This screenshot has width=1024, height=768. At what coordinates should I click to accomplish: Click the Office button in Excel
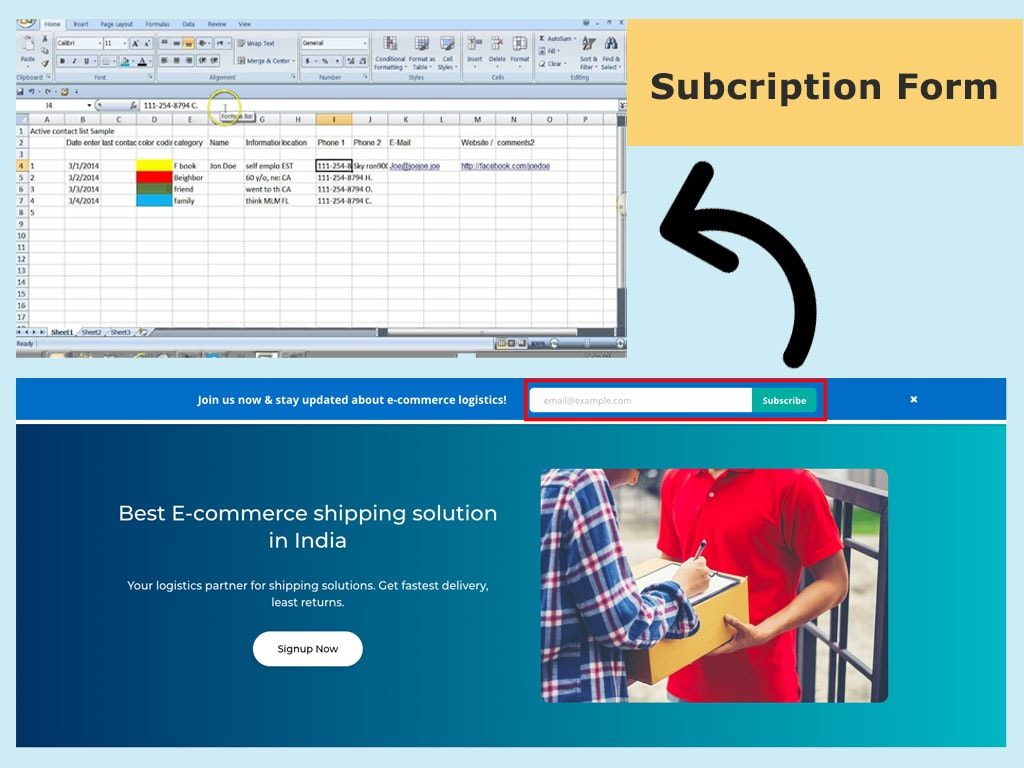(26, 23)
